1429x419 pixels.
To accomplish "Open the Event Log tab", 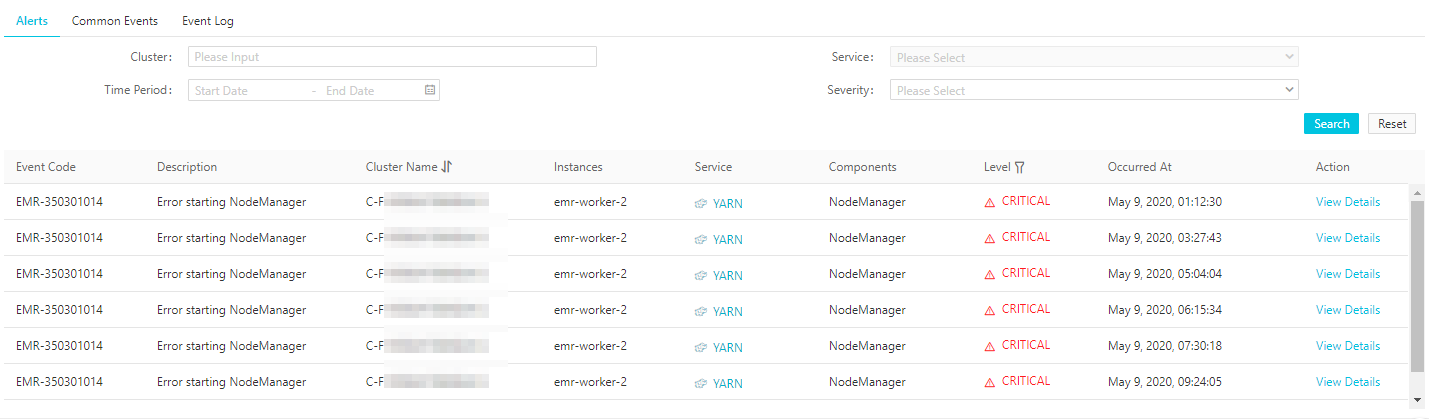I will pos(208,20).
